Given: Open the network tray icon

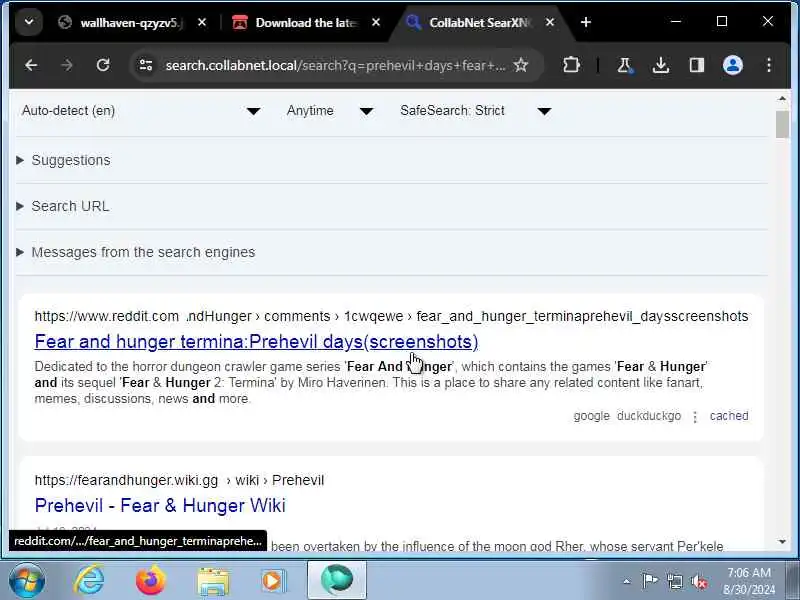Looking at the screenshot, I should 675,581.
